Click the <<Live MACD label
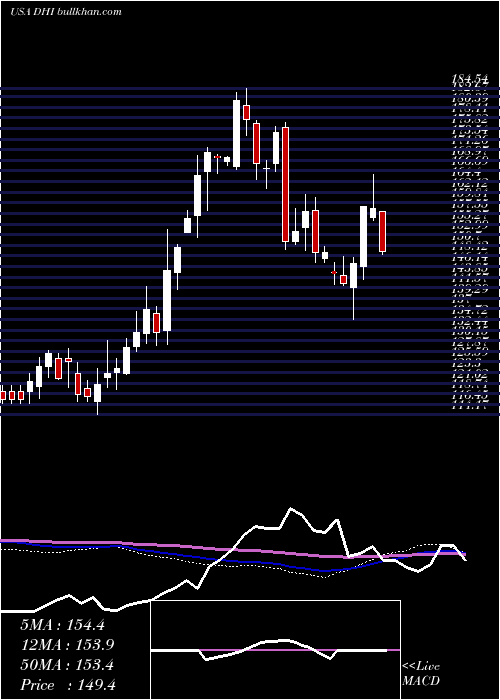 [421, 673]
